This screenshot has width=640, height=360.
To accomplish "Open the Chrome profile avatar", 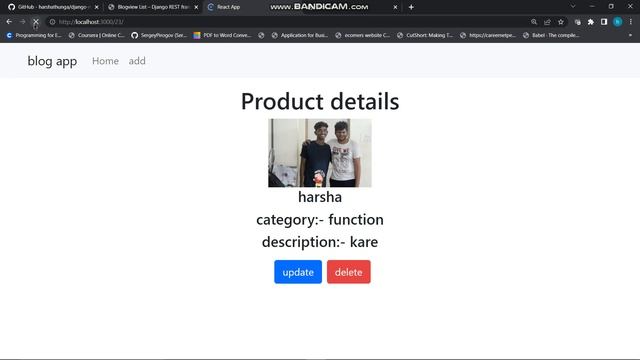I will tap(618, 22).
